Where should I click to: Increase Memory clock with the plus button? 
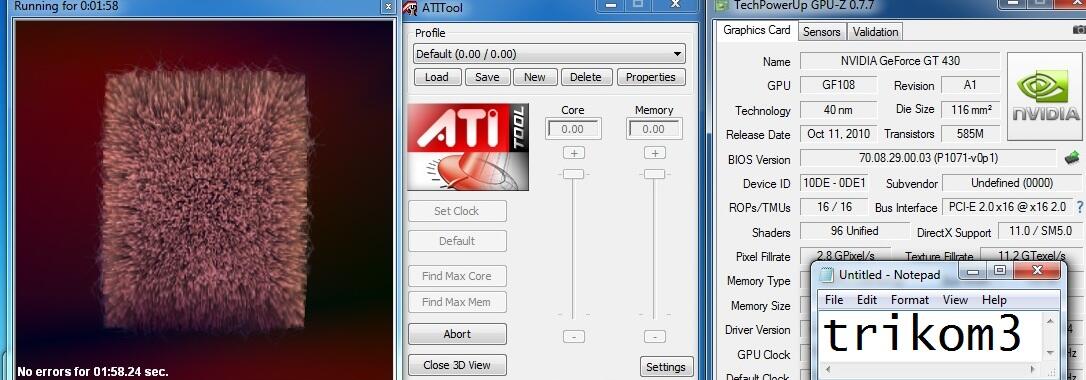coord(655,152)
